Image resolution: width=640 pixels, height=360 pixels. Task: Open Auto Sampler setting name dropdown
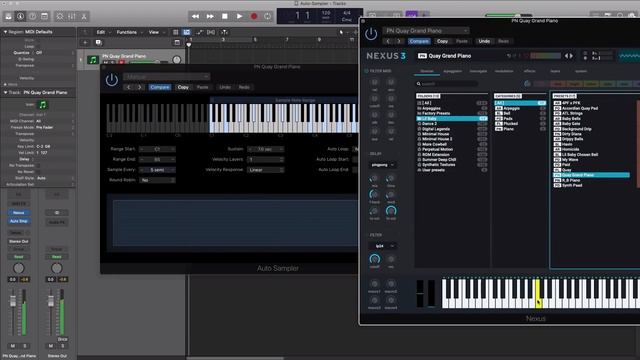(167, 77)
